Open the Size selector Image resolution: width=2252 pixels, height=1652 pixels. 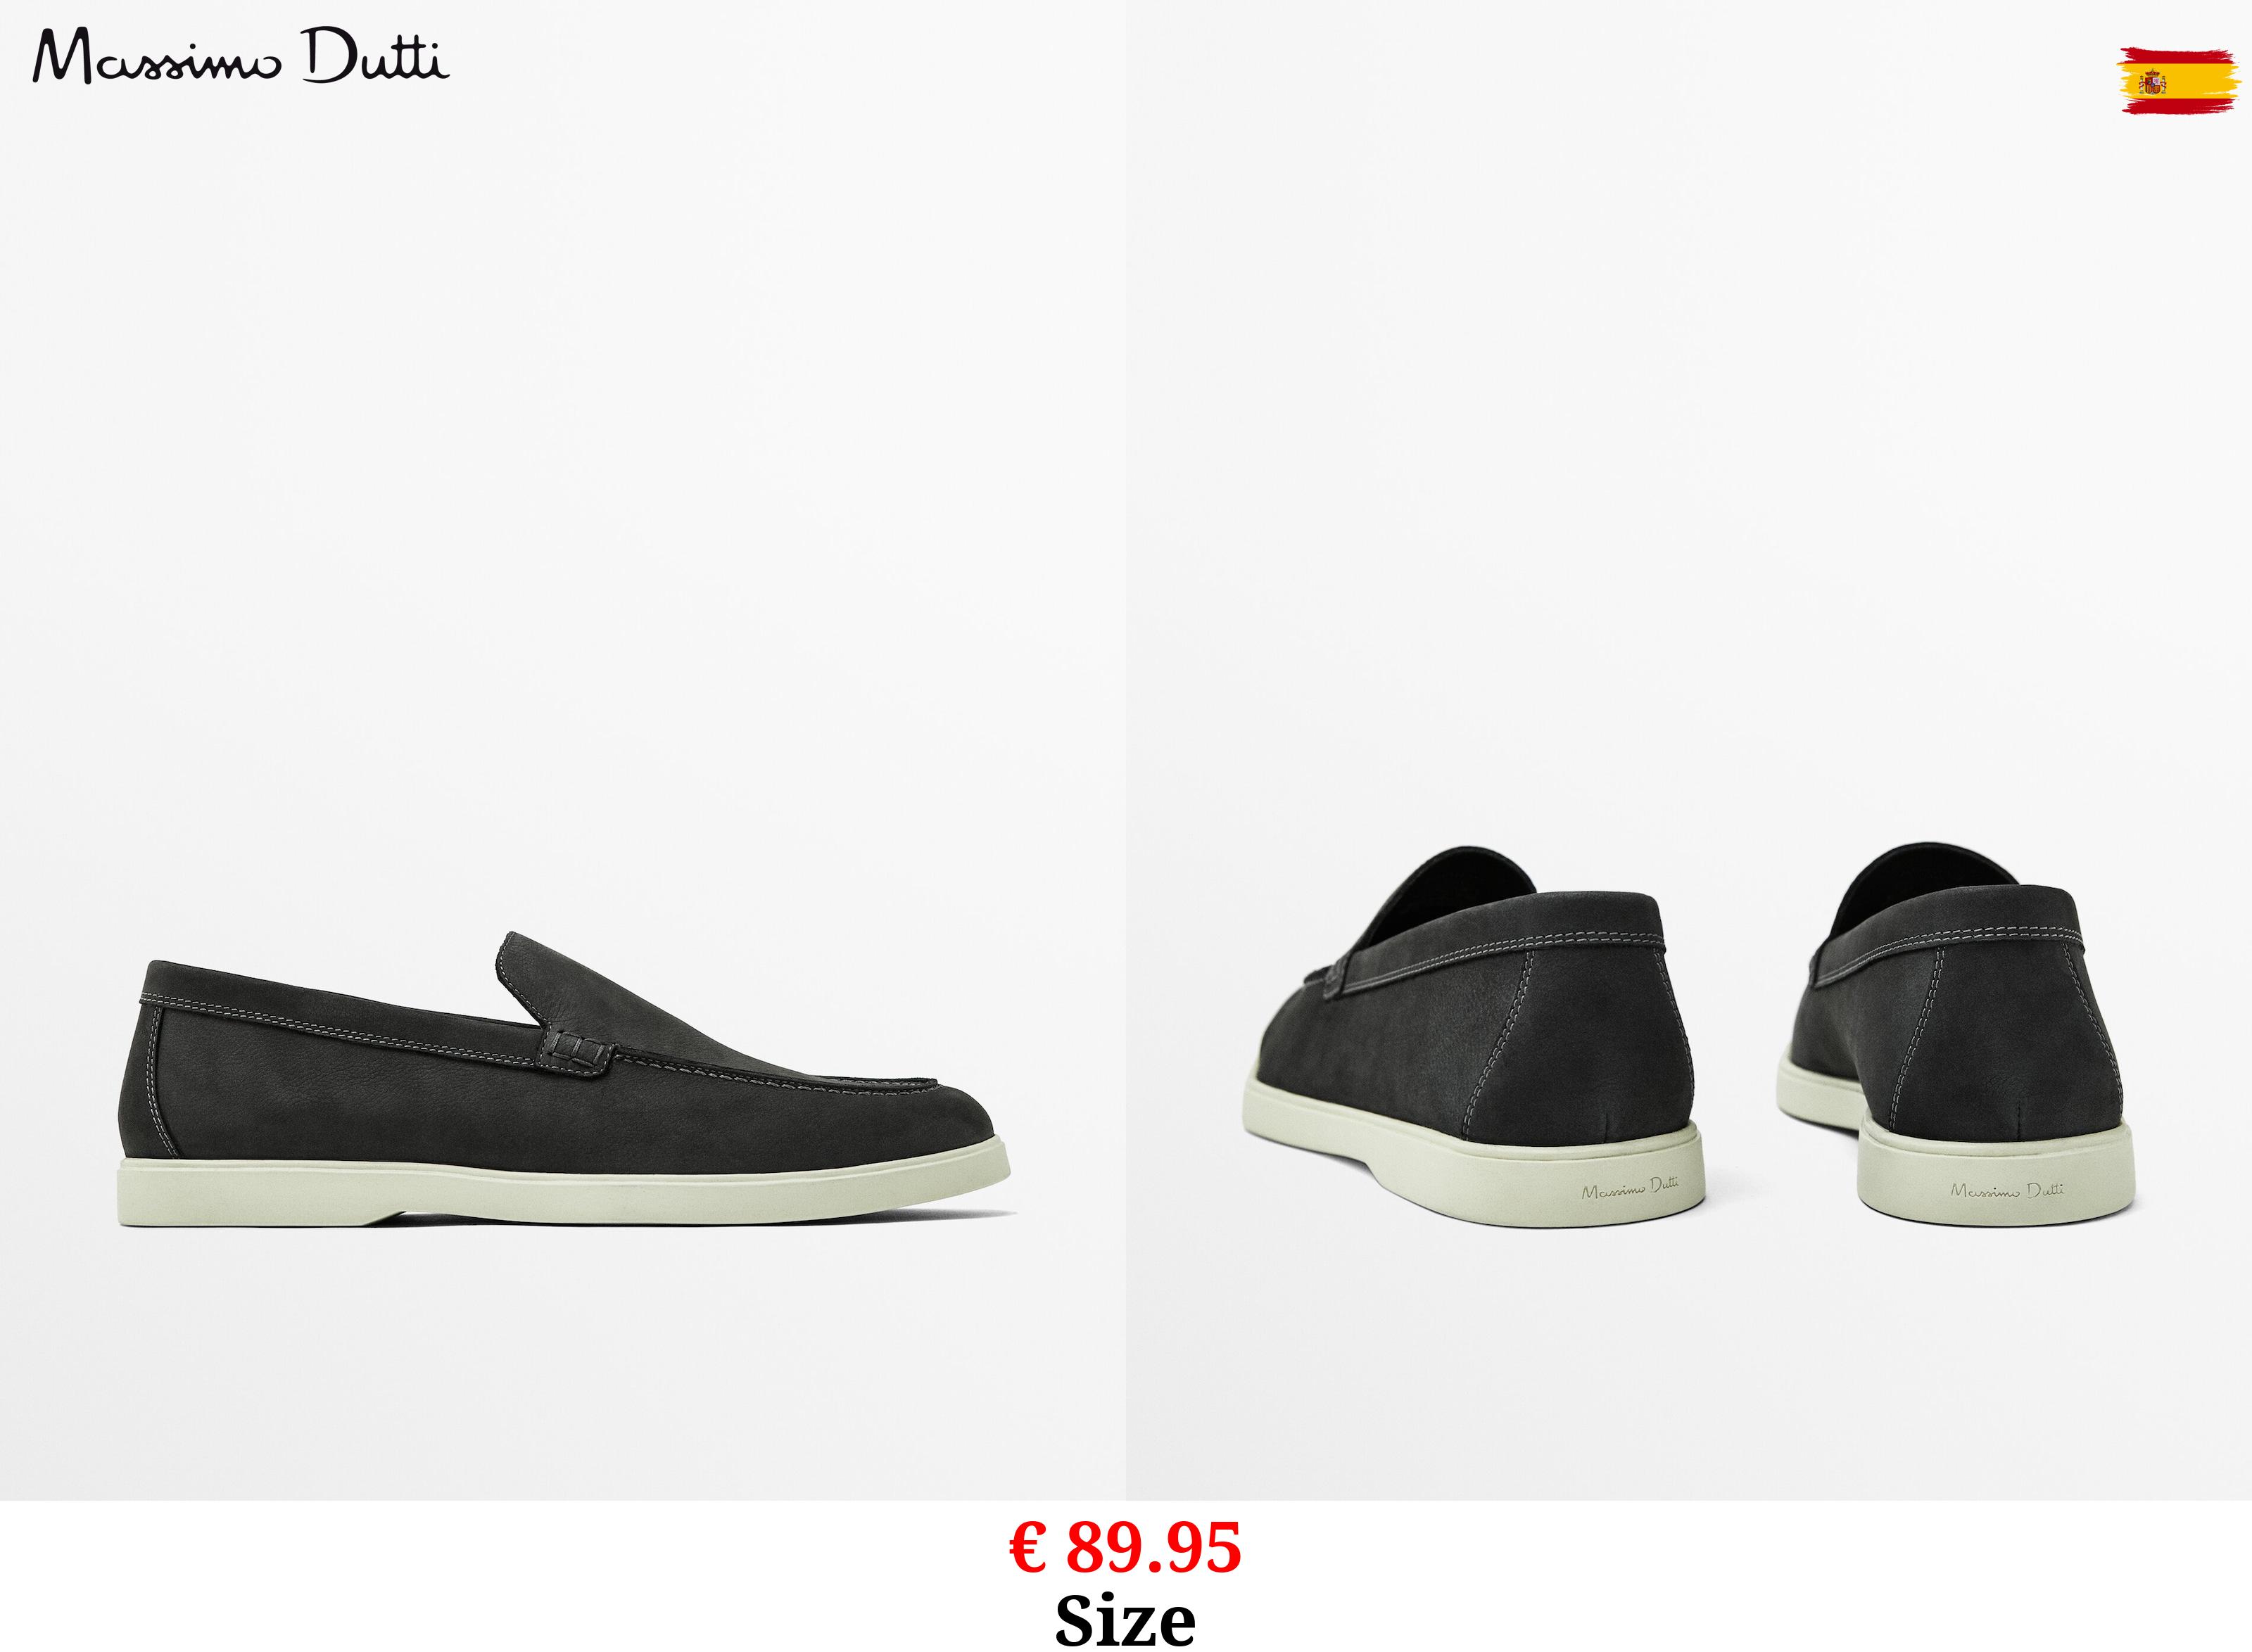[1125, 1620]
